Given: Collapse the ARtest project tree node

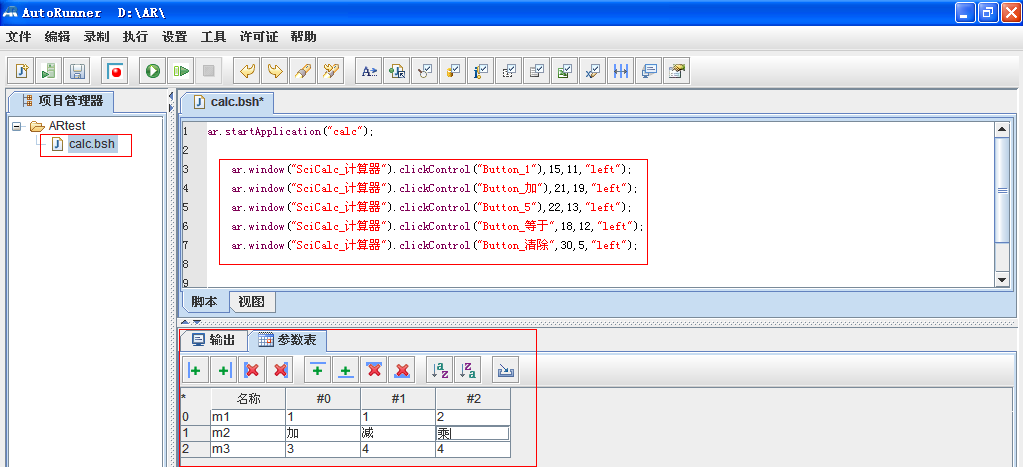Looking at the screenshot, I should pyautogui.click(x=17, y=127).
